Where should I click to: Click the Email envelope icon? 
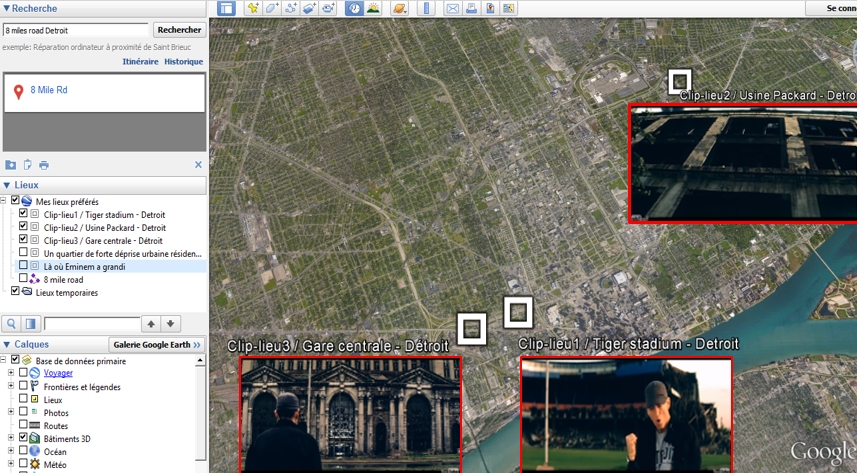pyautogui.click(x=453, y=8)
